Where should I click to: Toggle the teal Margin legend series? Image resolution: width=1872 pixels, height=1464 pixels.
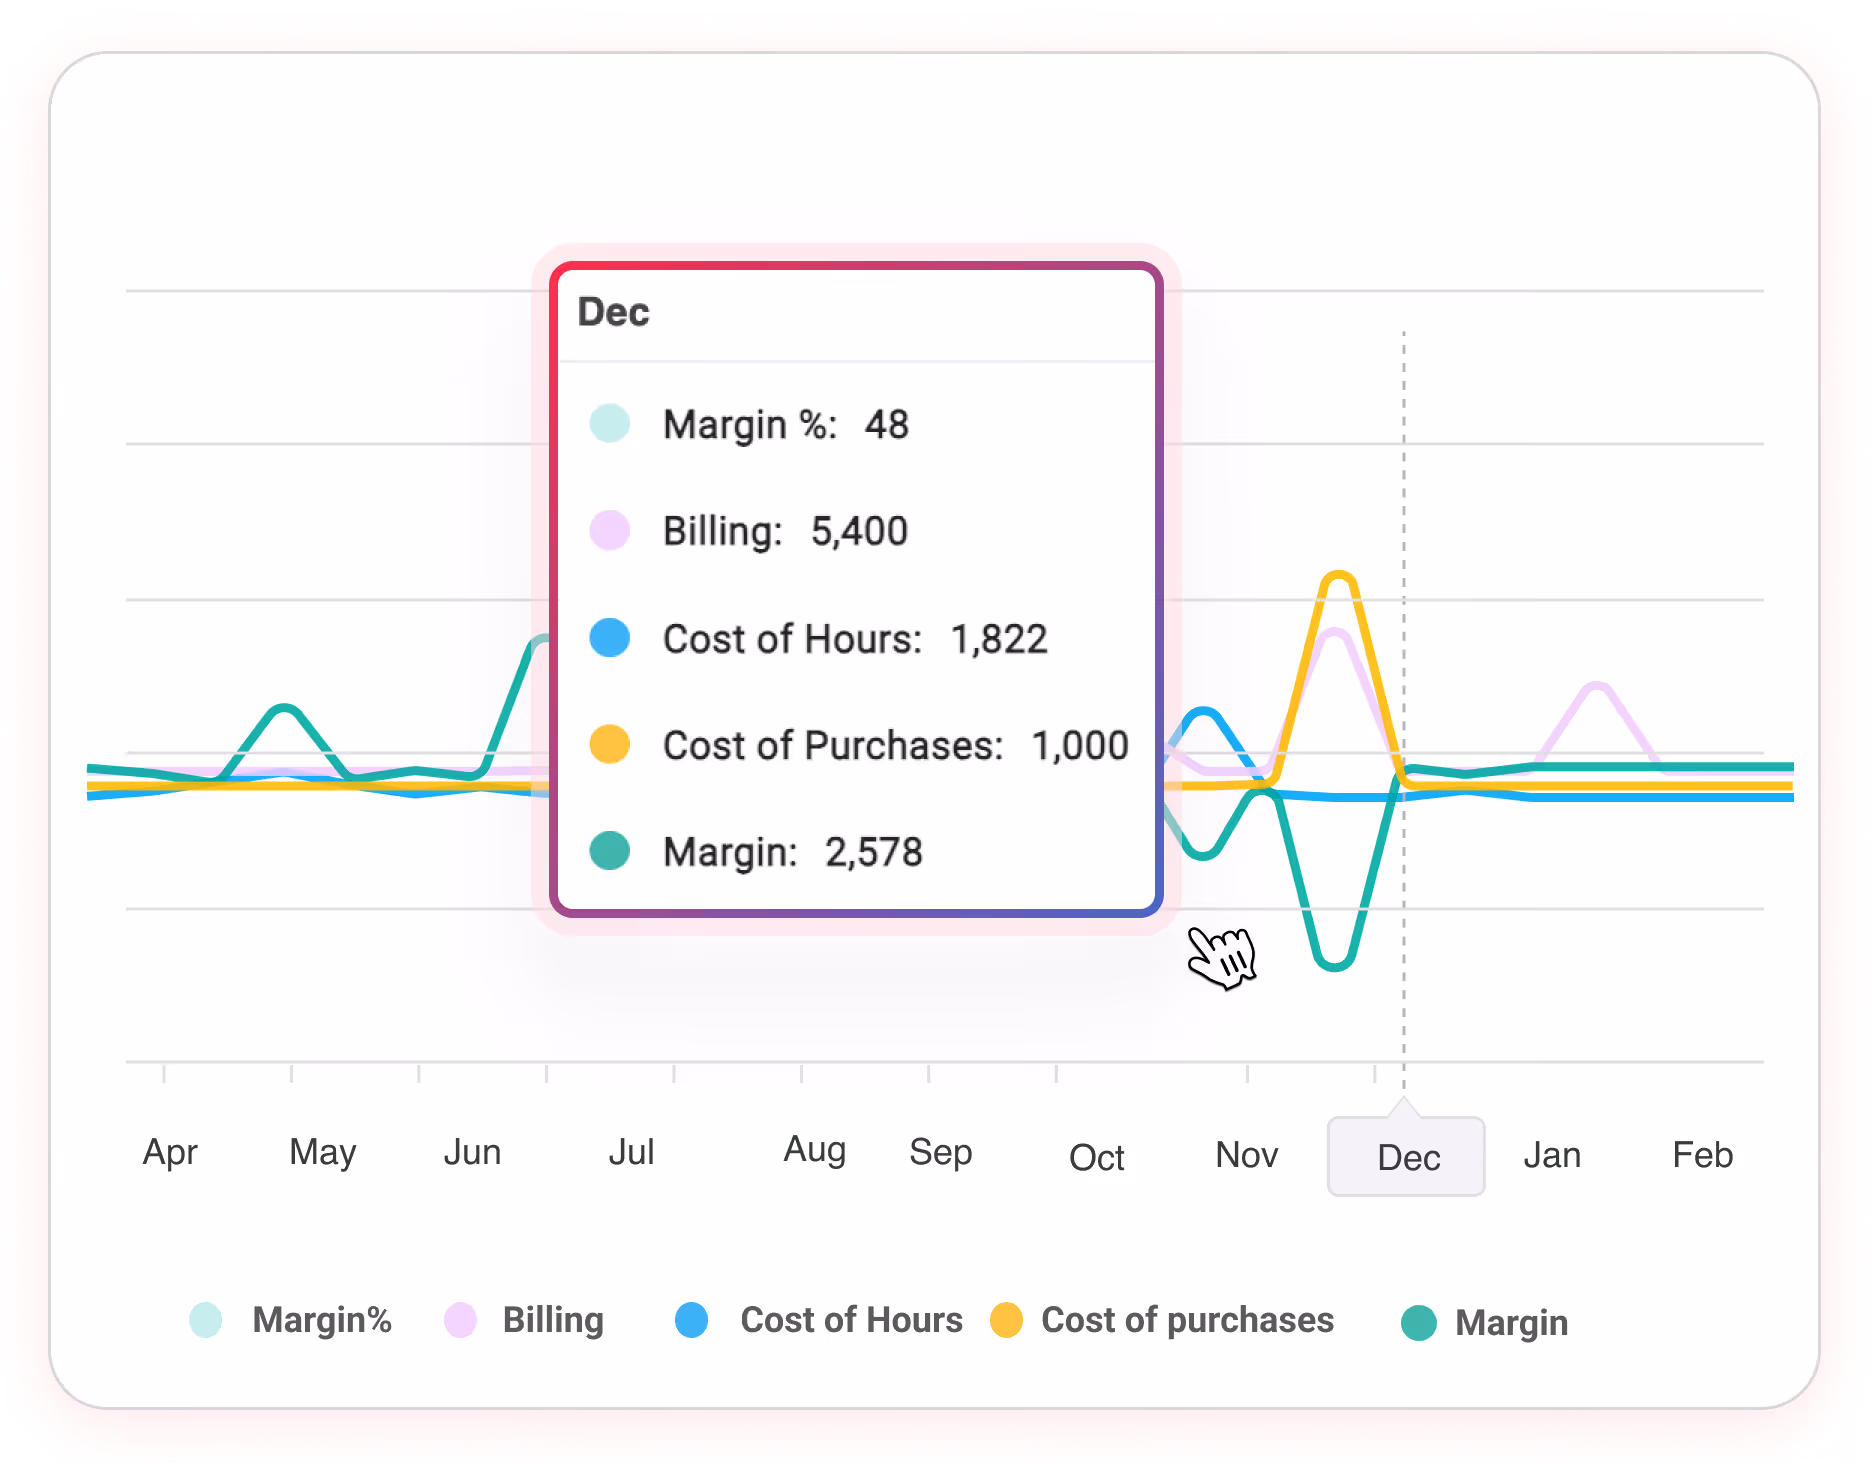(1484, 1323)
